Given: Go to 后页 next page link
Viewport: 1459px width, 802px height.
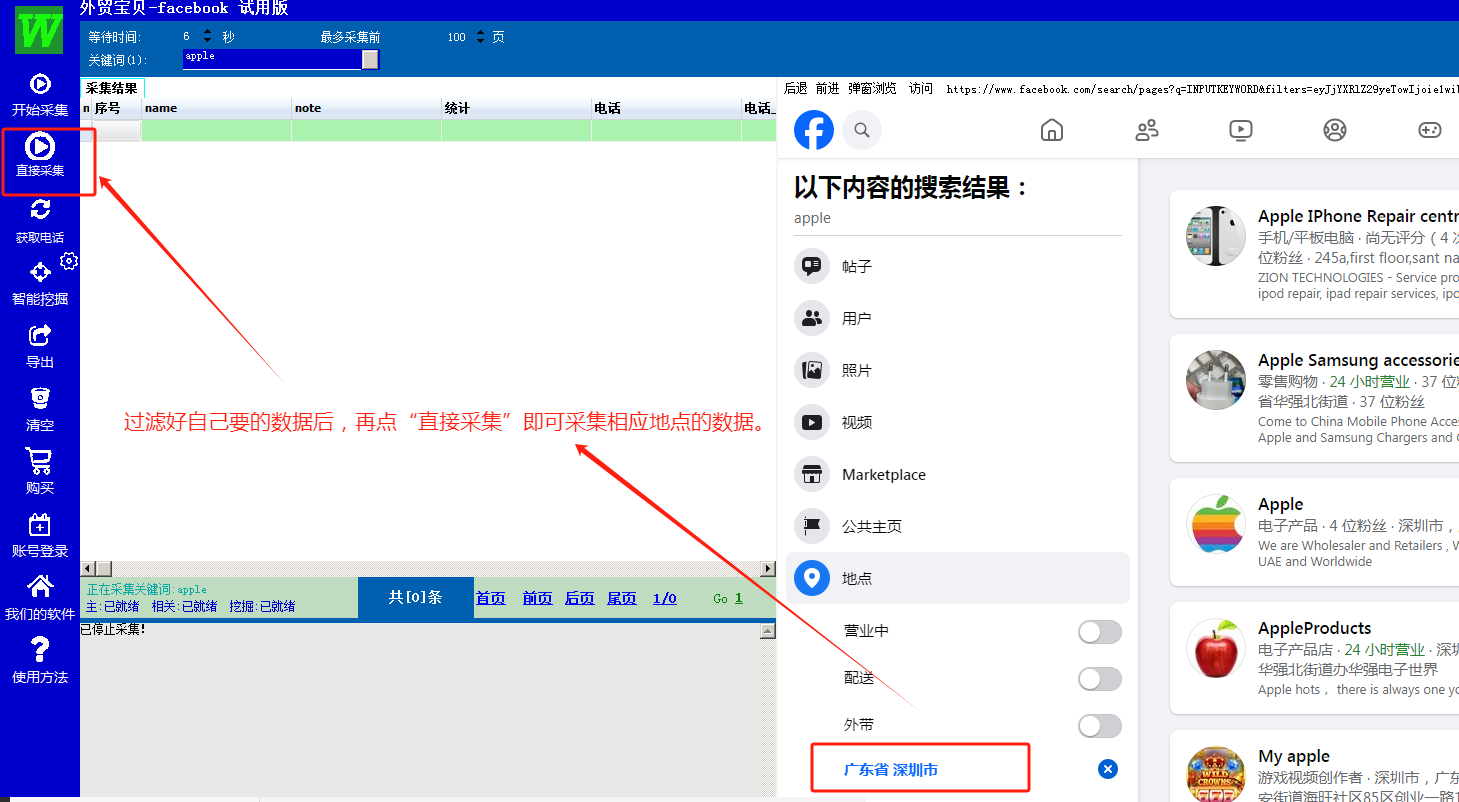Looking at the screenshot, I should pos(580,598).
